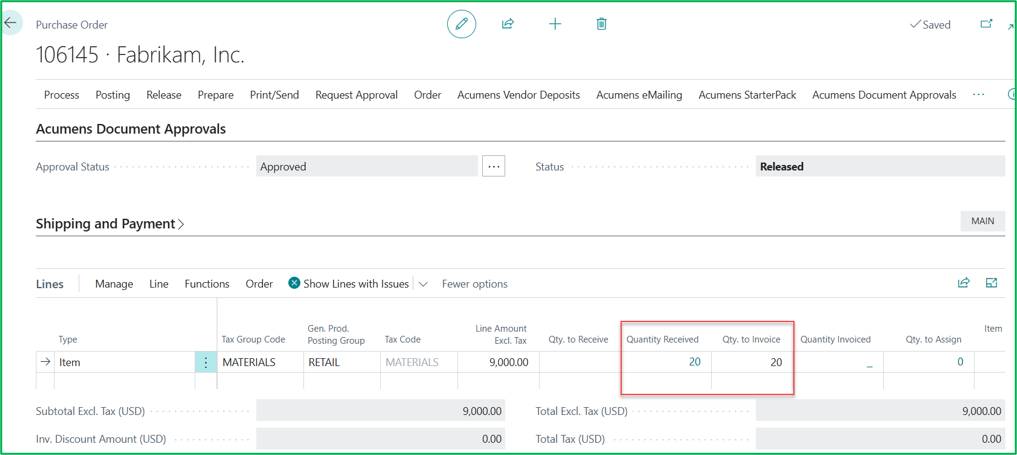Click the pencil edit icon
Screen dimensions: 1017x455
(461, 24)
